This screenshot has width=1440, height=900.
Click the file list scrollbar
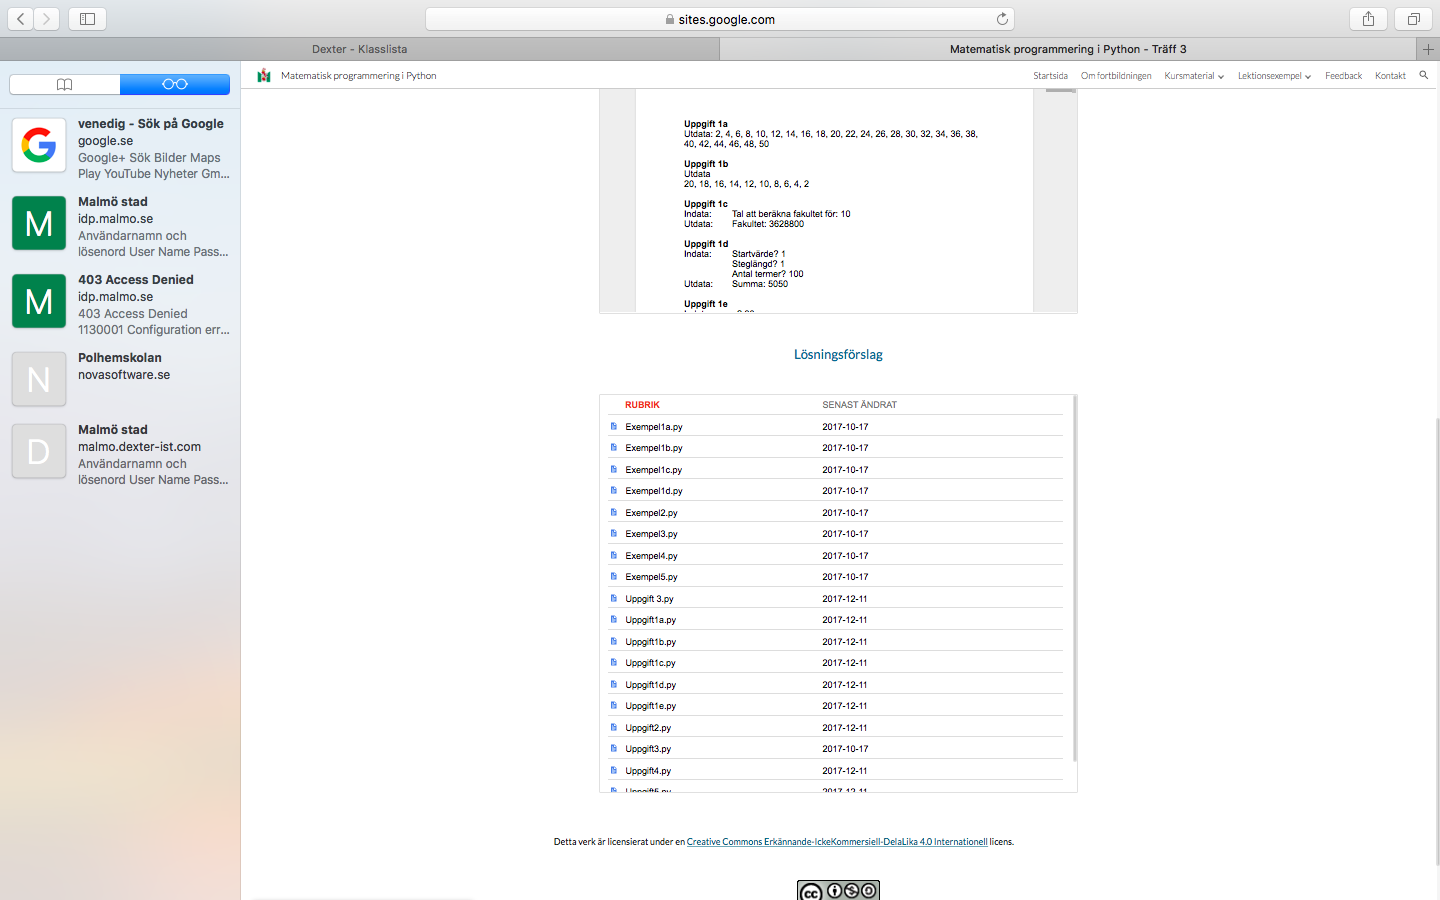(x=1074, y=580)
